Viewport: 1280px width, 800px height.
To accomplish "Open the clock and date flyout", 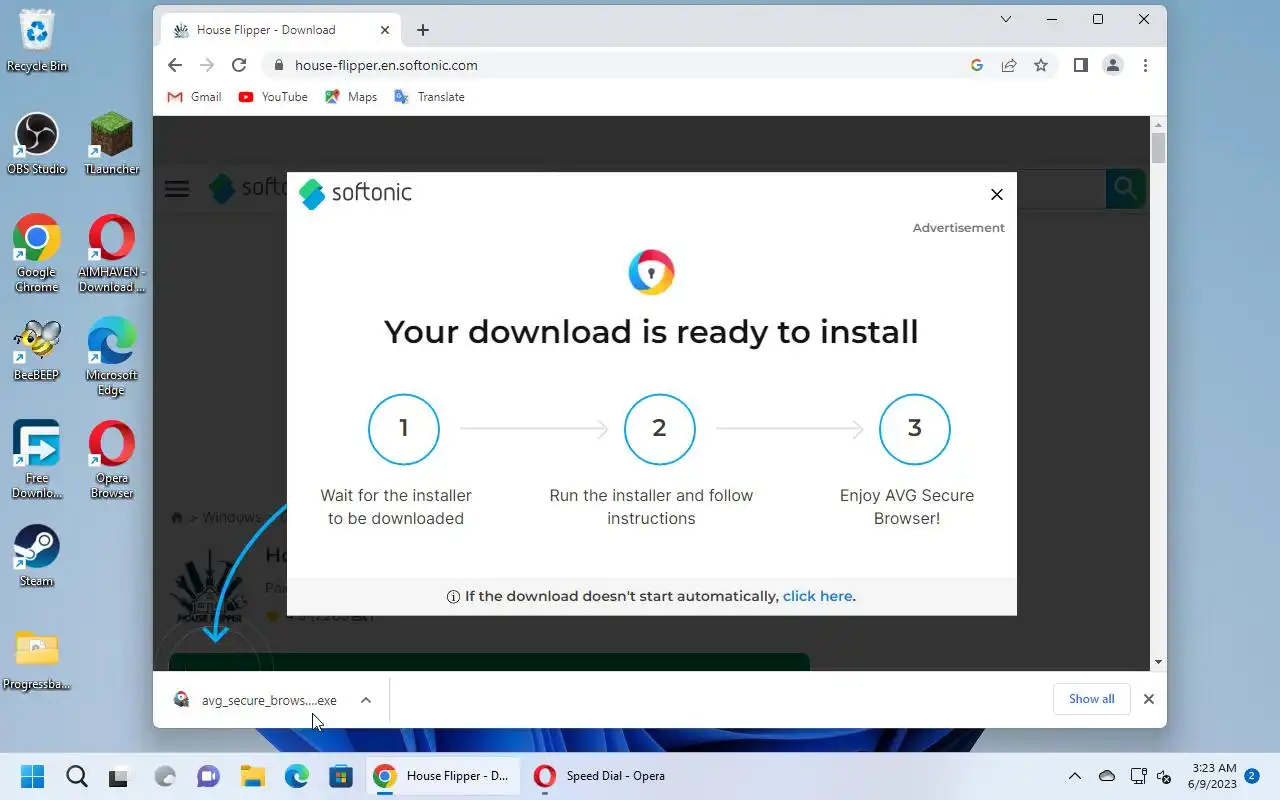I will point(1214,776).
